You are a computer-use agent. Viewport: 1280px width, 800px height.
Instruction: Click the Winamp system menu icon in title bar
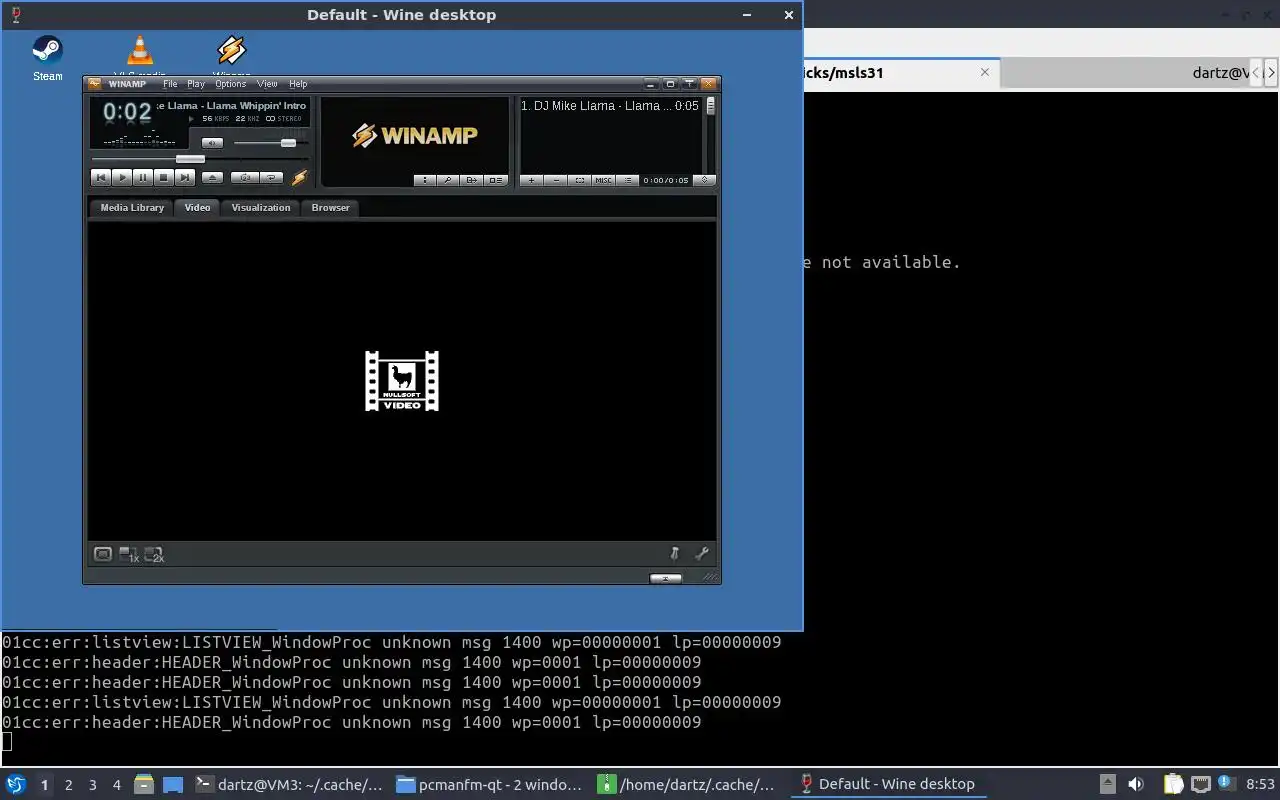[x=95, y=84]
